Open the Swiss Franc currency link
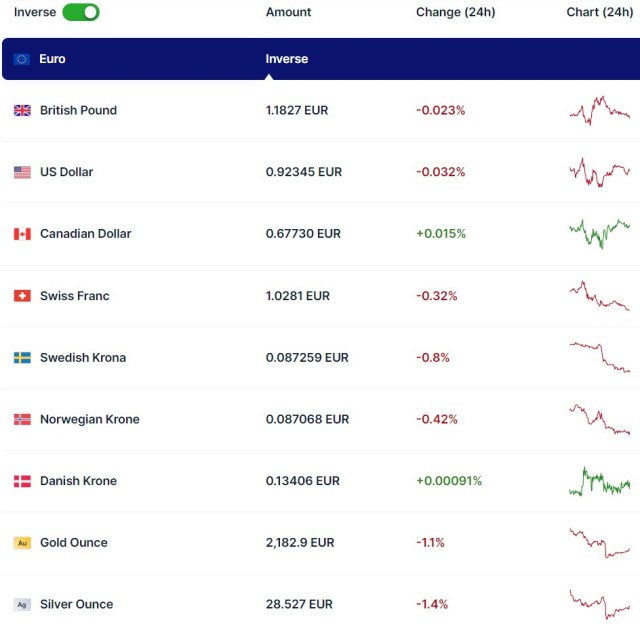The width and height of the screenshot is (640, 624). [x=74, y=296]
